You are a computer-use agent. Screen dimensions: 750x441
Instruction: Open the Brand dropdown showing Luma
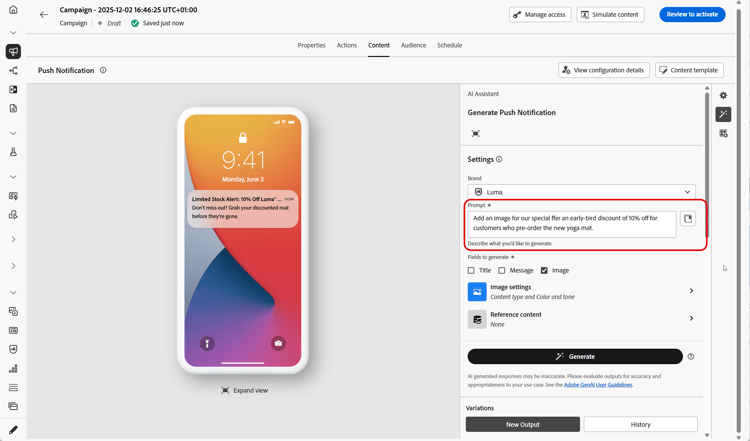tap(582, 192)
